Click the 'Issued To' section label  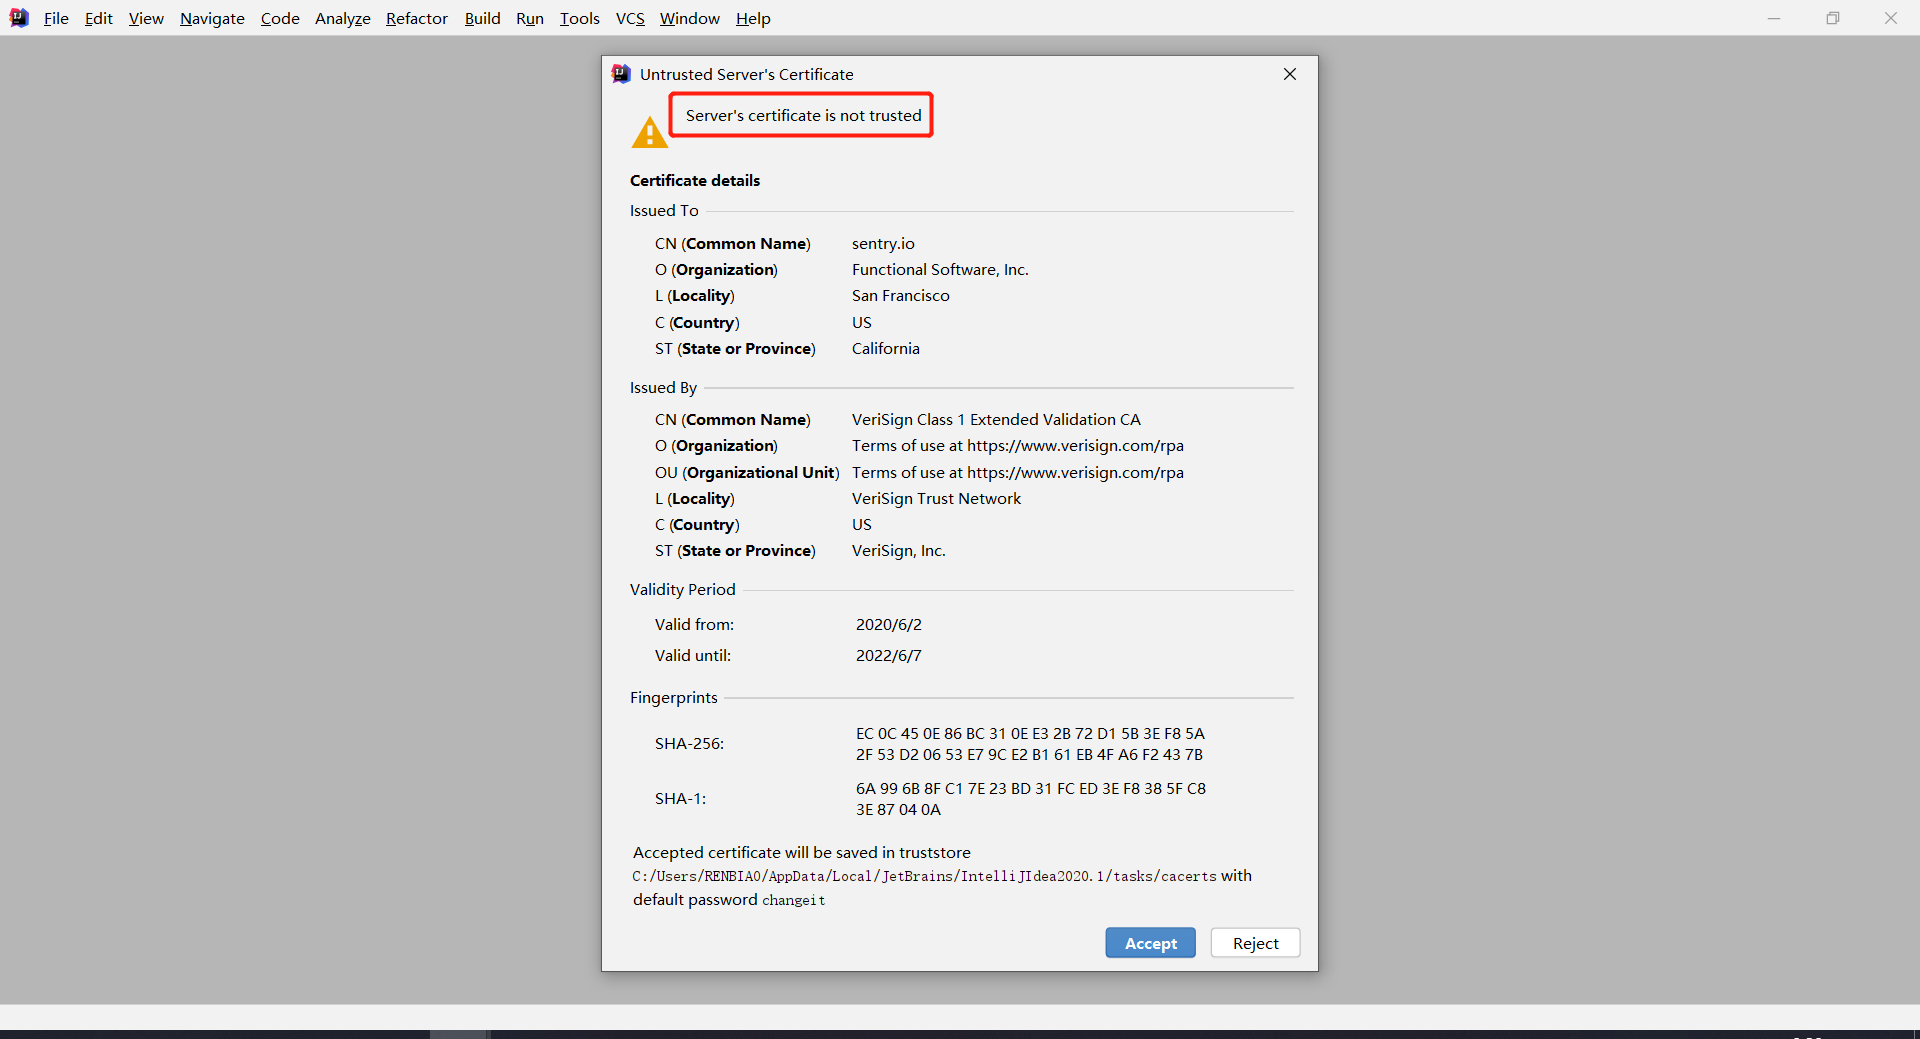(x=664, y=210)
